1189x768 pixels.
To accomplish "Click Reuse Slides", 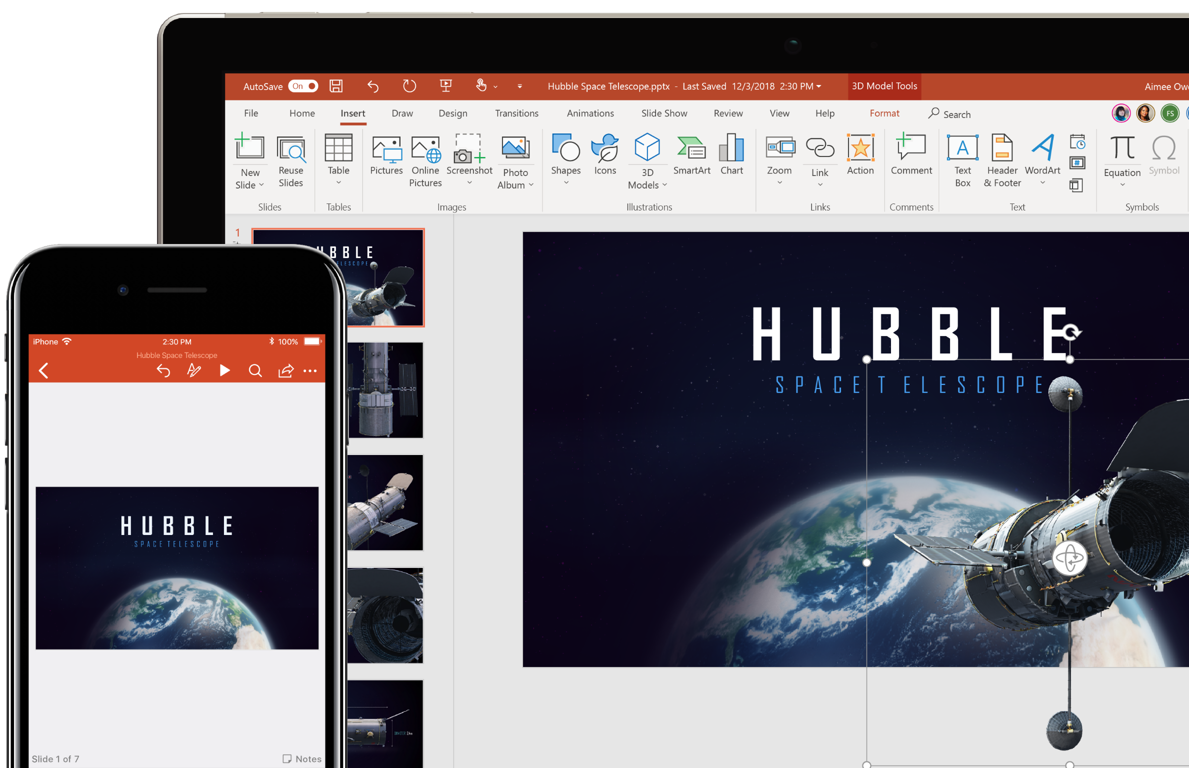I will coord(290,161).
